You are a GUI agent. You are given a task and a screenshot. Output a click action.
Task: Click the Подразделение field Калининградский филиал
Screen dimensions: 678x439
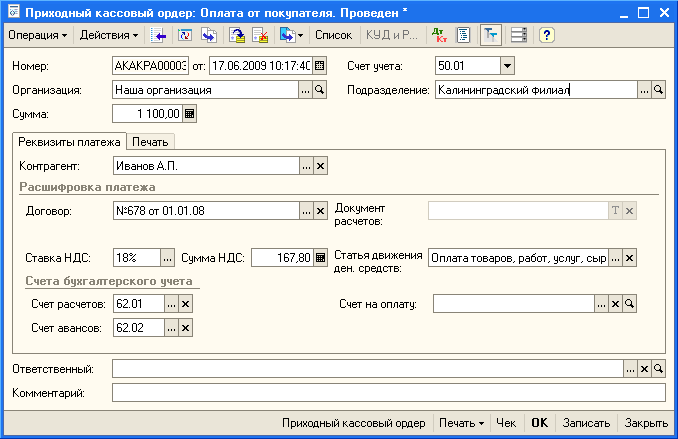(x=536, y=90)
